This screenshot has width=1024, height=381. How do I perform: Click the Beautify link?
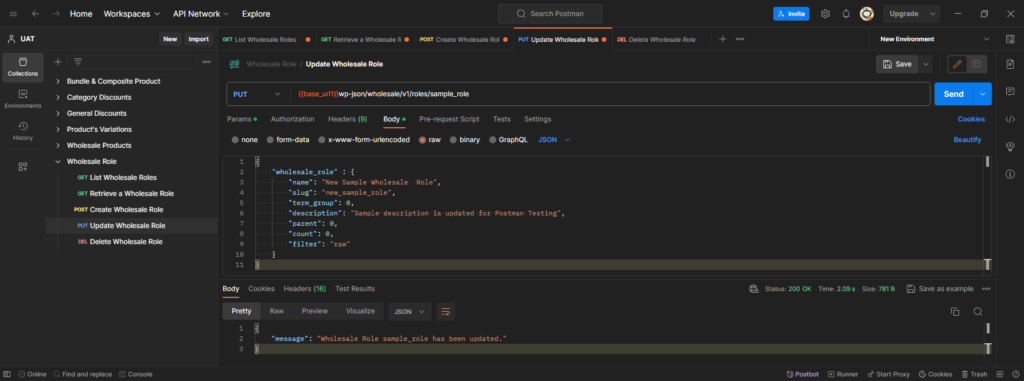point(967,140)
